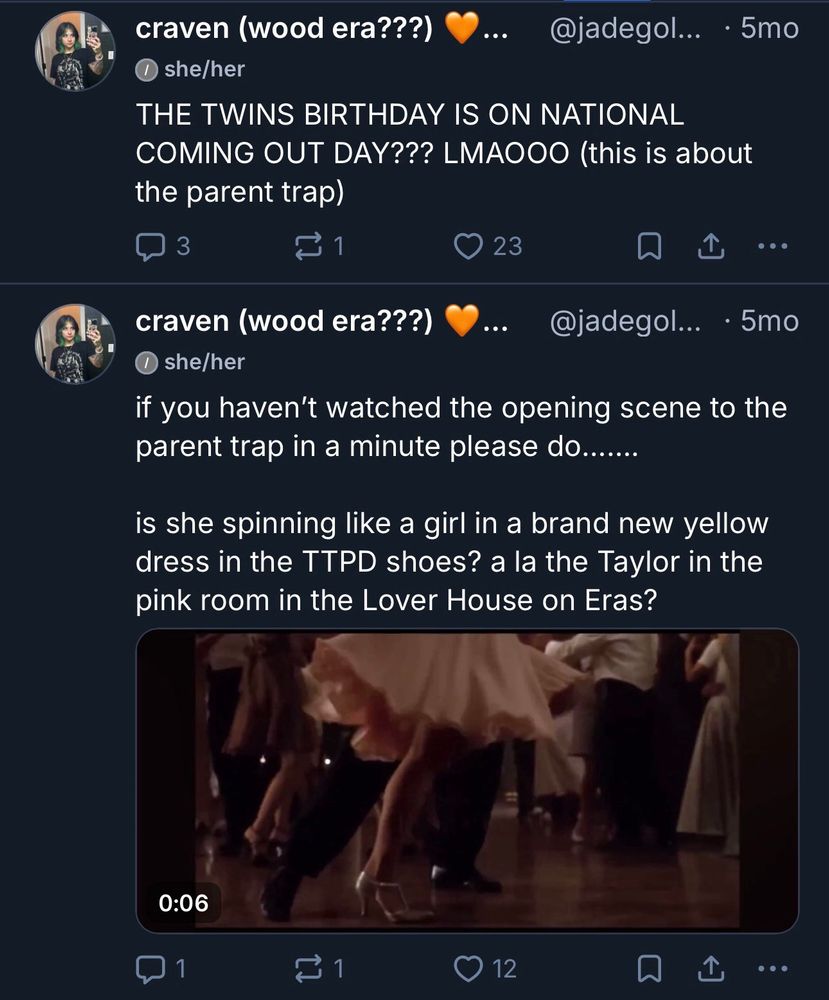
Task: Bookmark the Parent Trap opening scene post
Action: pos(650,967)
